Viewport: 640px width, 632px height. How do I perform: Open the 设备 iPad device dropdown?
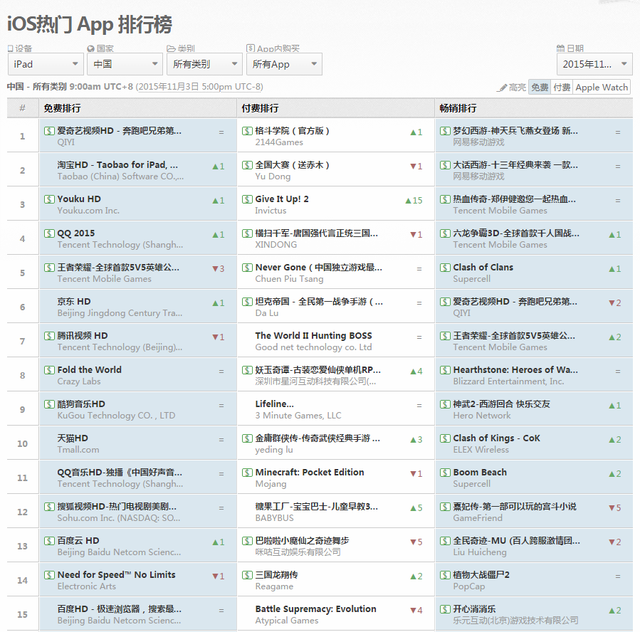[45, 64]
